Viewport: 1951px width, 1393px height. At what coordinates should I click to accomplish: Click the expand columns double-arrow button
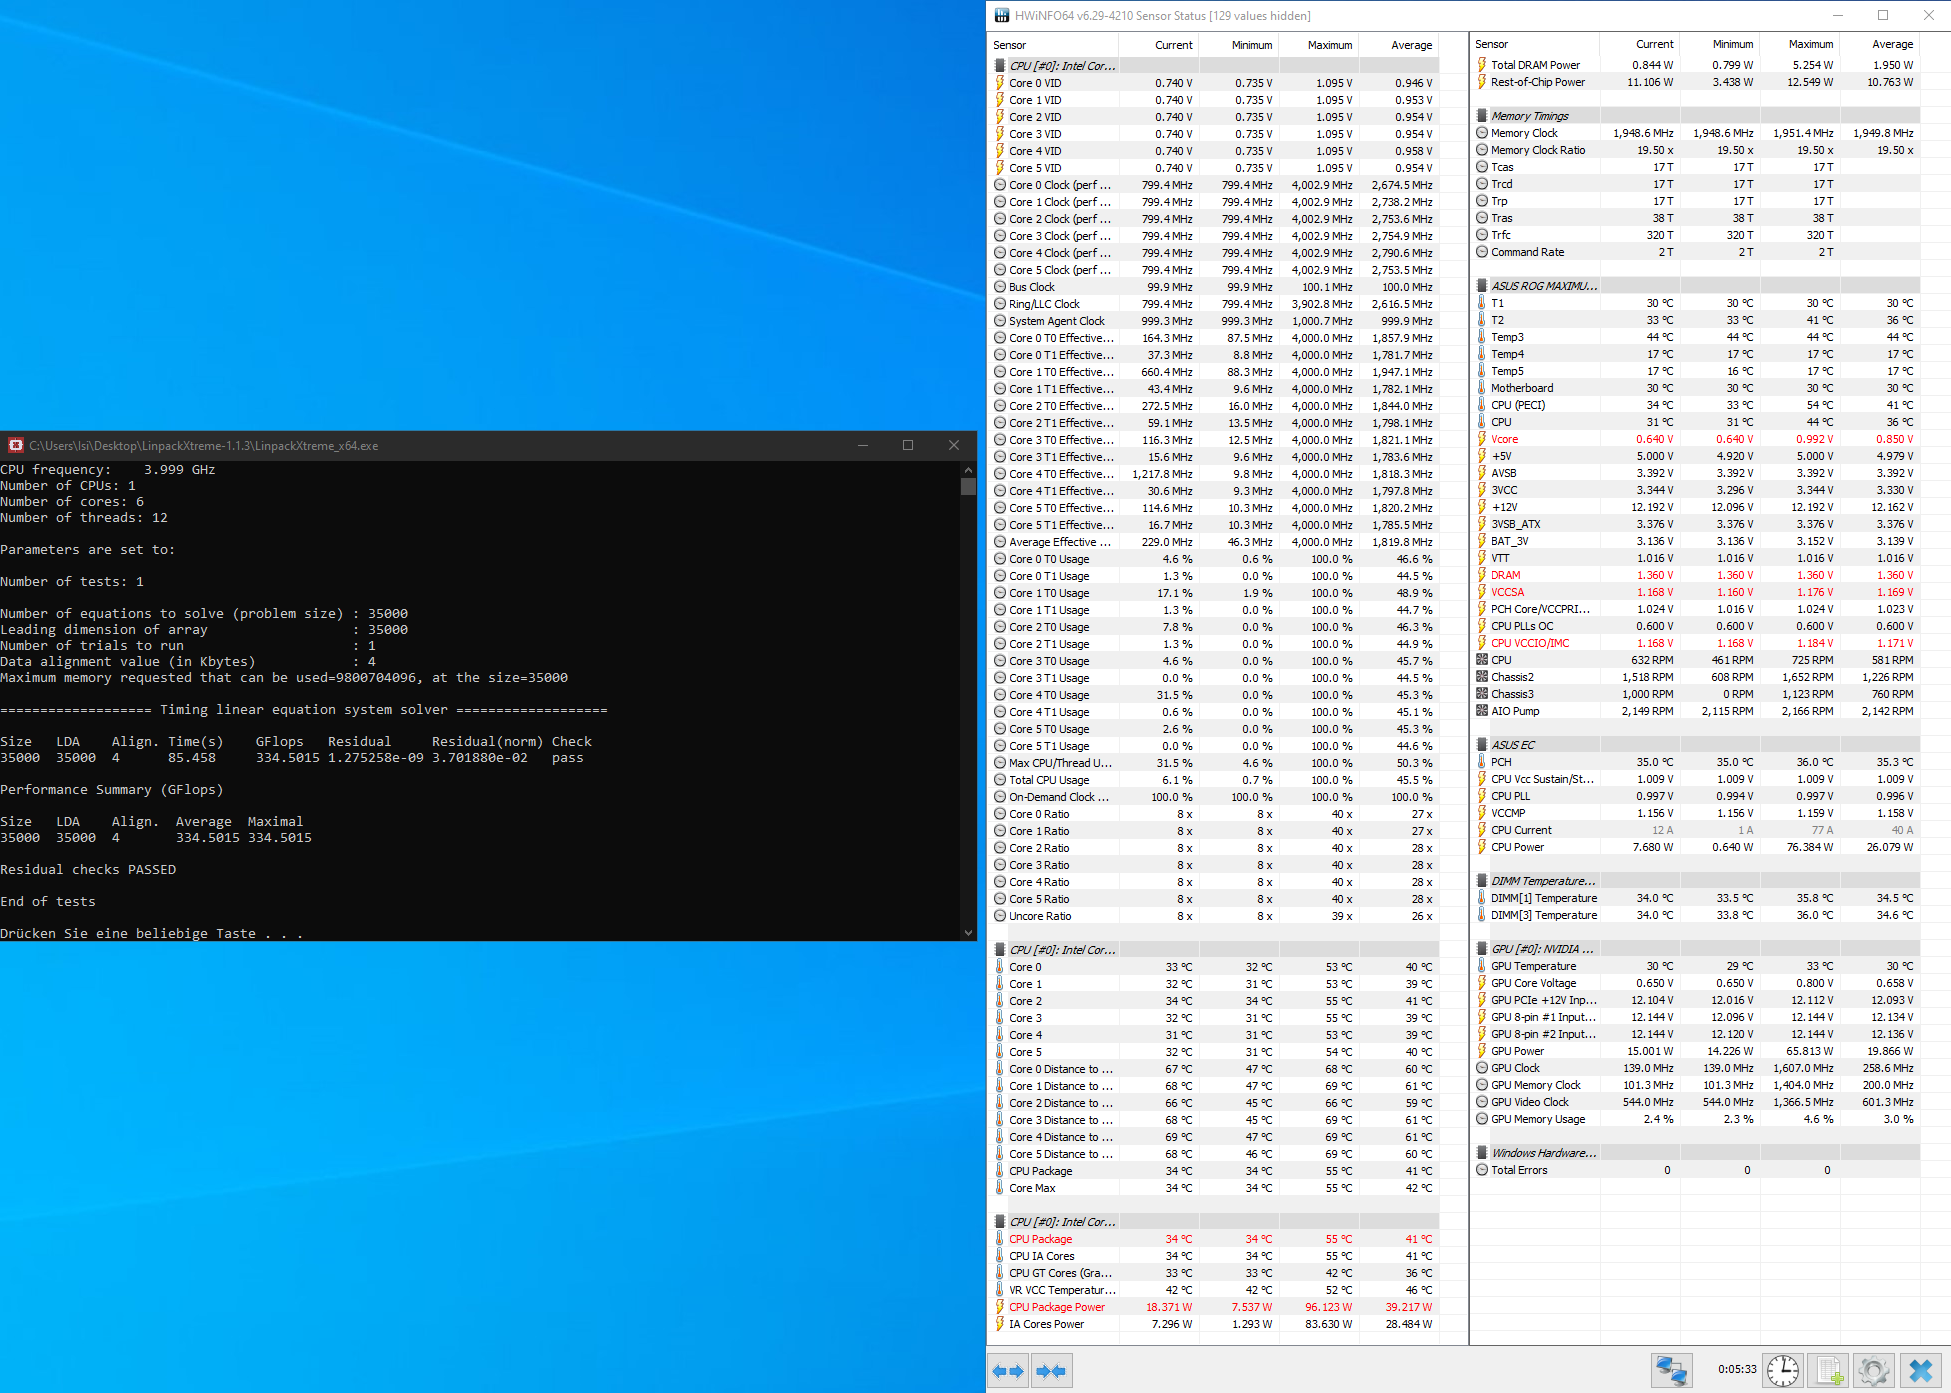[x=1008, y=1370]
